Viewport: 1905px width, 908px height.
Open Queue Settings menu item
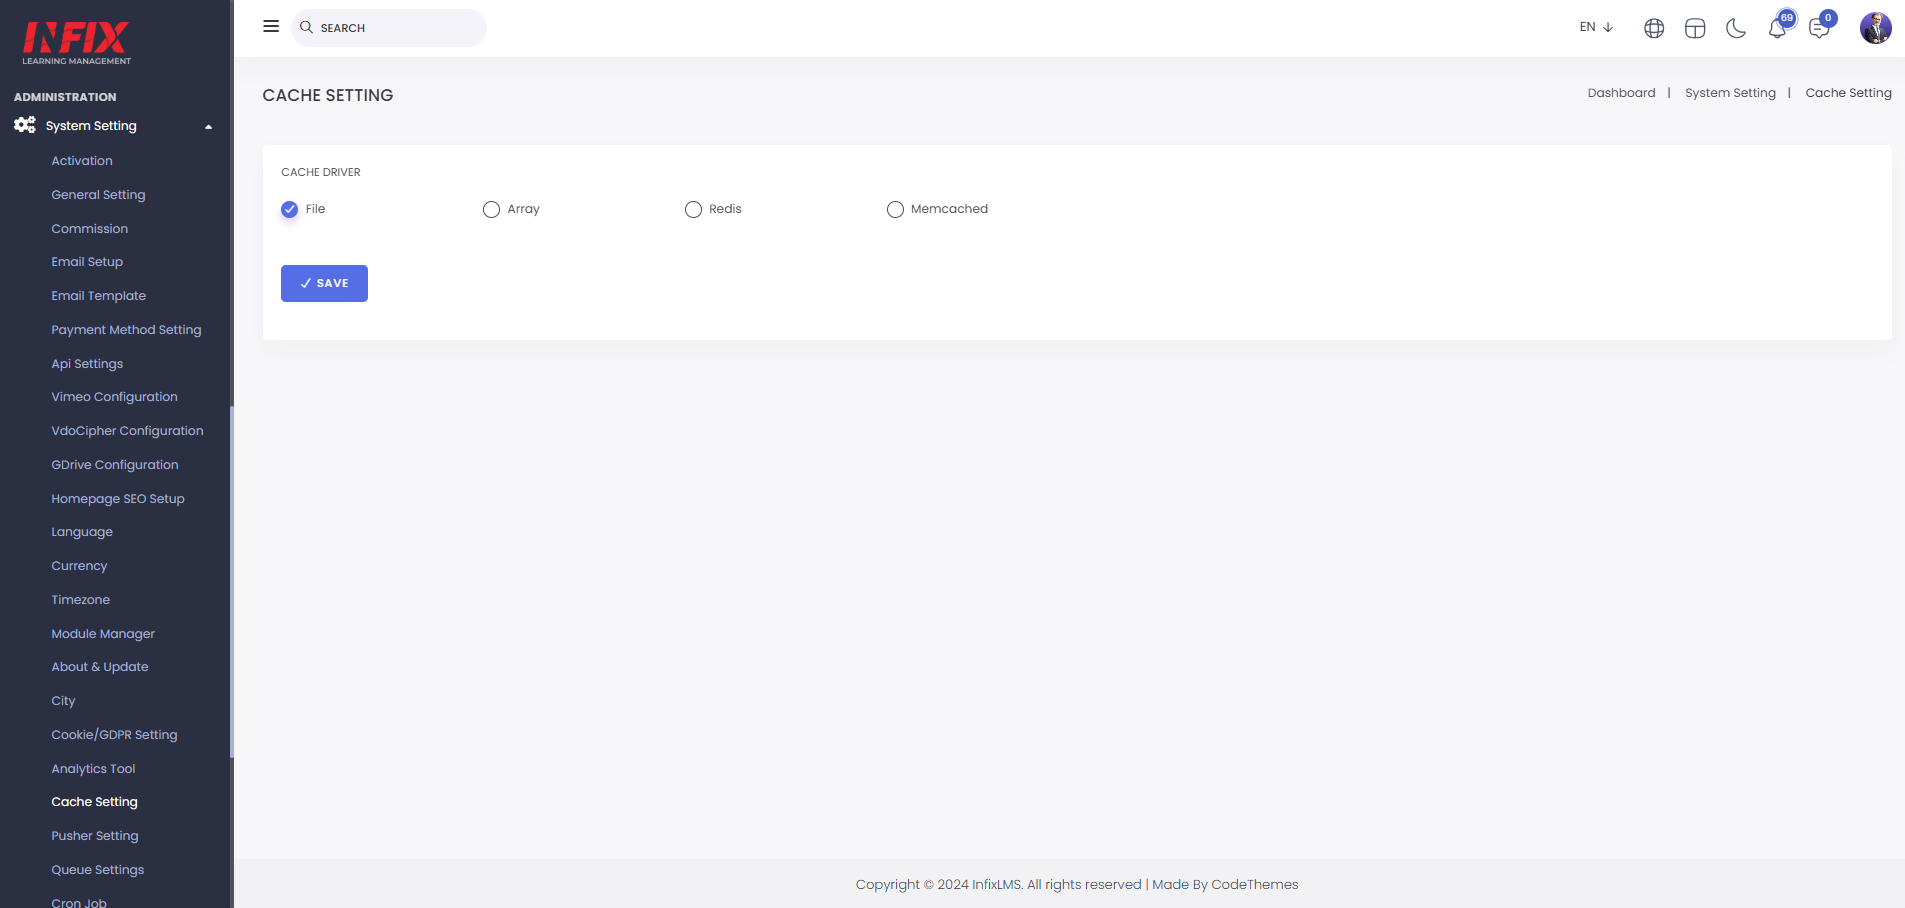tap(98, 870)
